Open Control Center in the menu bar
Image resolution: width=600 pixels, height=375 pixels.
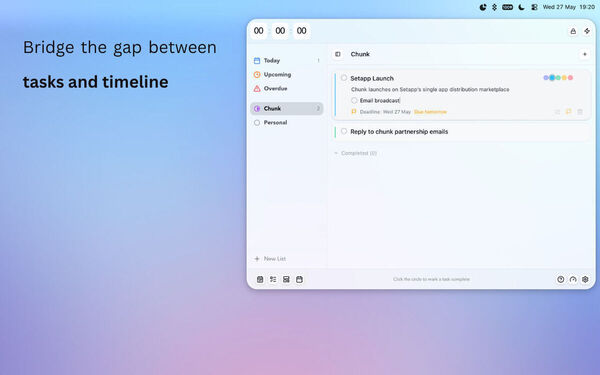pos(535,7)
